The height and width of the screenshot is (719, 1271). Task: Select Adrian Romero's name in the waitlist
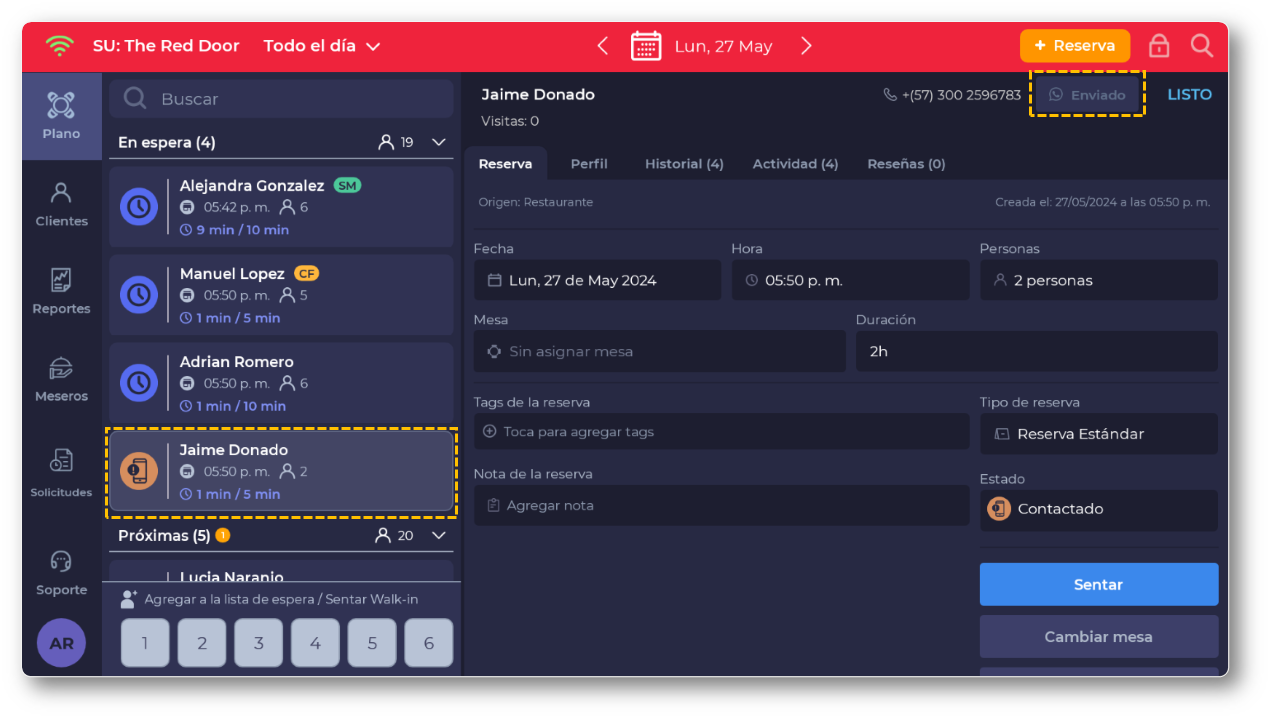point(237,362)
